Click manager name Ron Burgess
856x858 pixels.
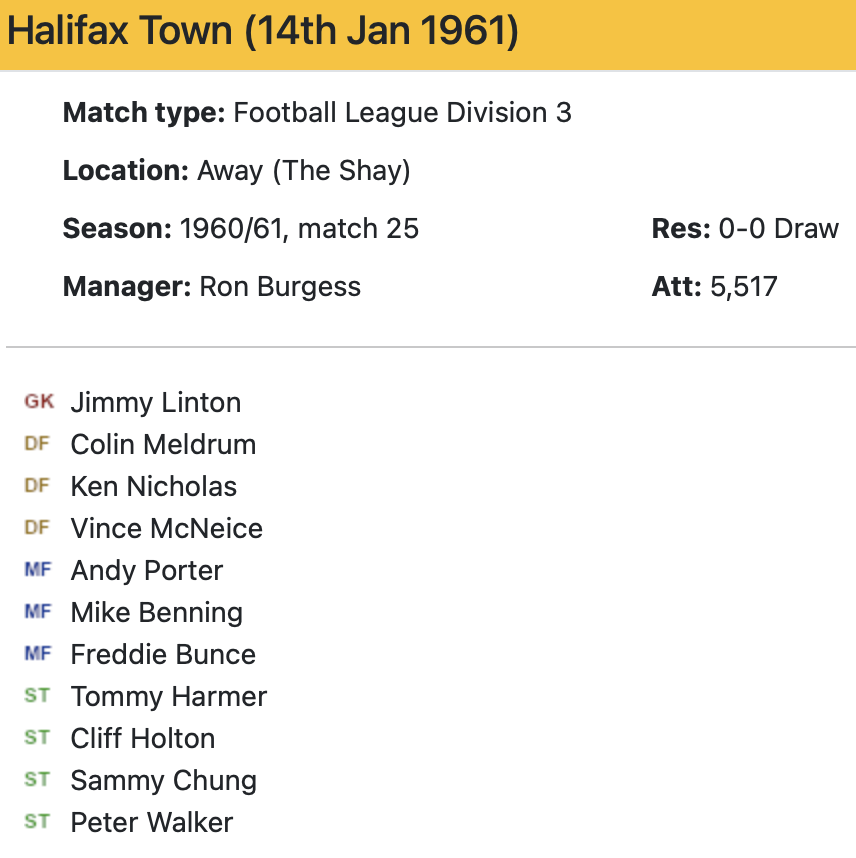point(280,287)
